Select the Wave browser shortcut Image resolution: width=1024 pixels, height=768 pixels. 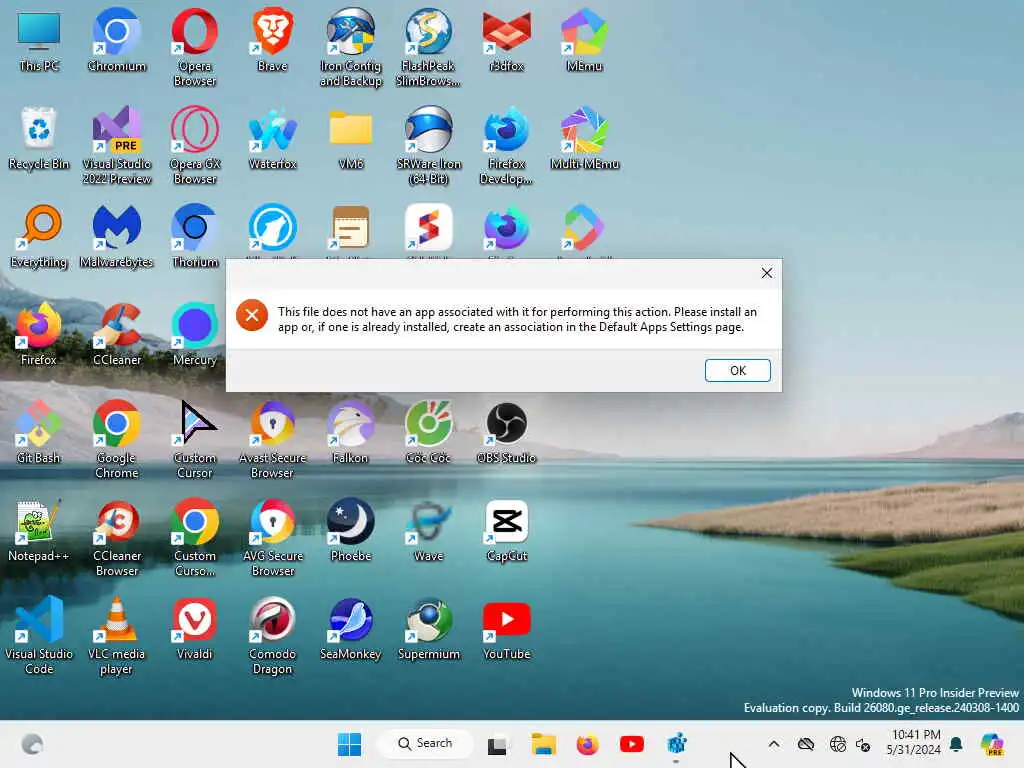point(428,530)
